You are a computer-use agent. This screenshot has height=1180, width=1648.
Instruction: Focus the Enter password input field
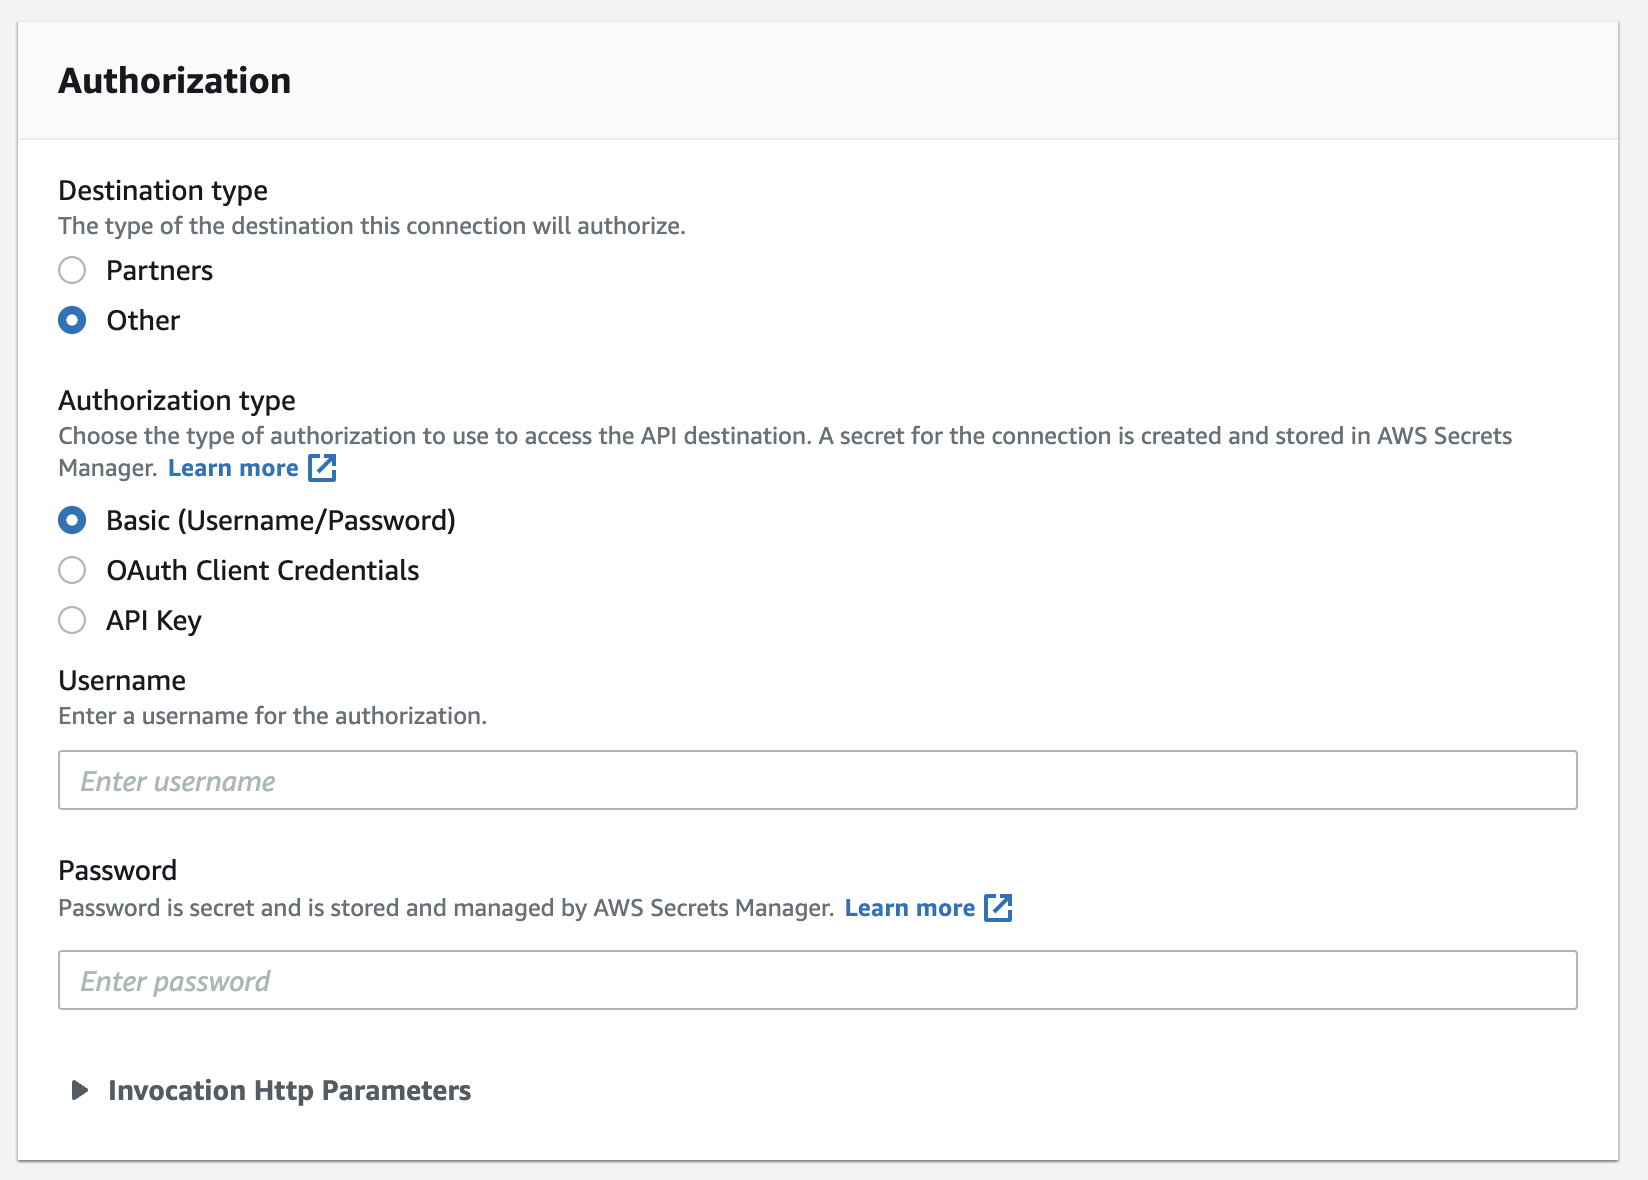coord(817,980)
